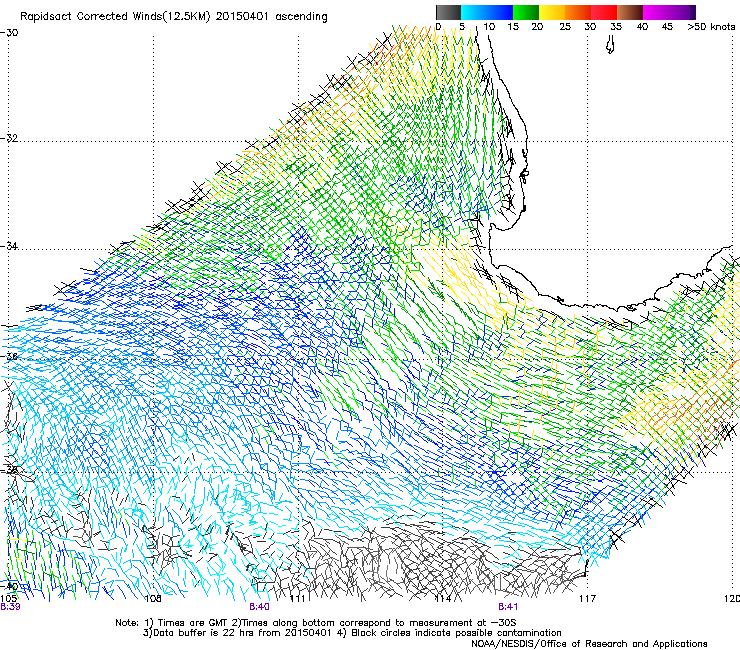Screen dimensions: 740x650
Task: Click the yellow 20-25 knots legend band
Action: coord(552,12)
